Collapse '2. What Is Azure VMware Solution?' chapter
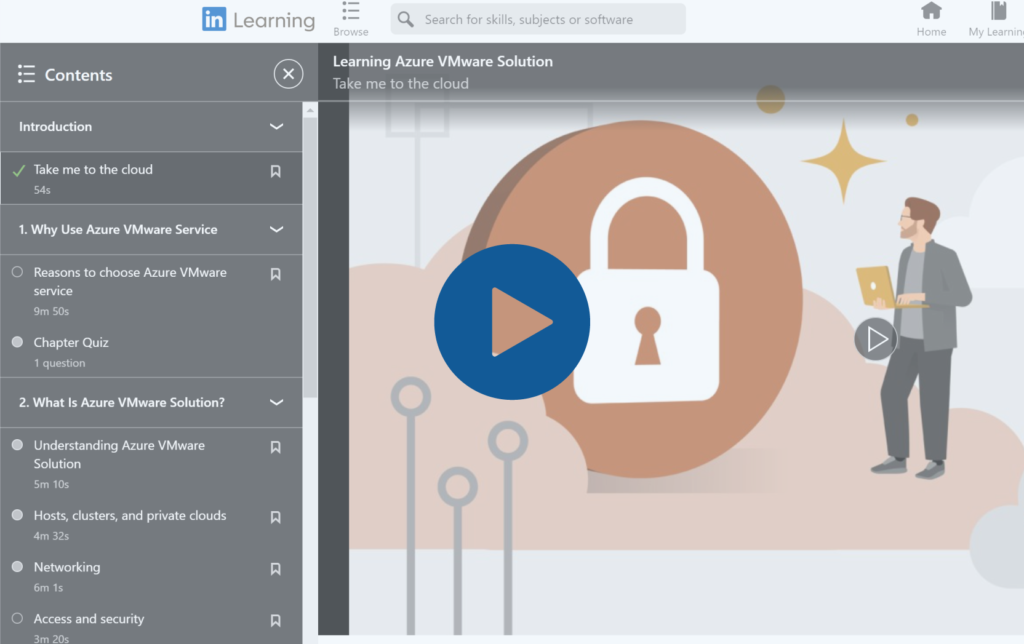 pos(276,402)
